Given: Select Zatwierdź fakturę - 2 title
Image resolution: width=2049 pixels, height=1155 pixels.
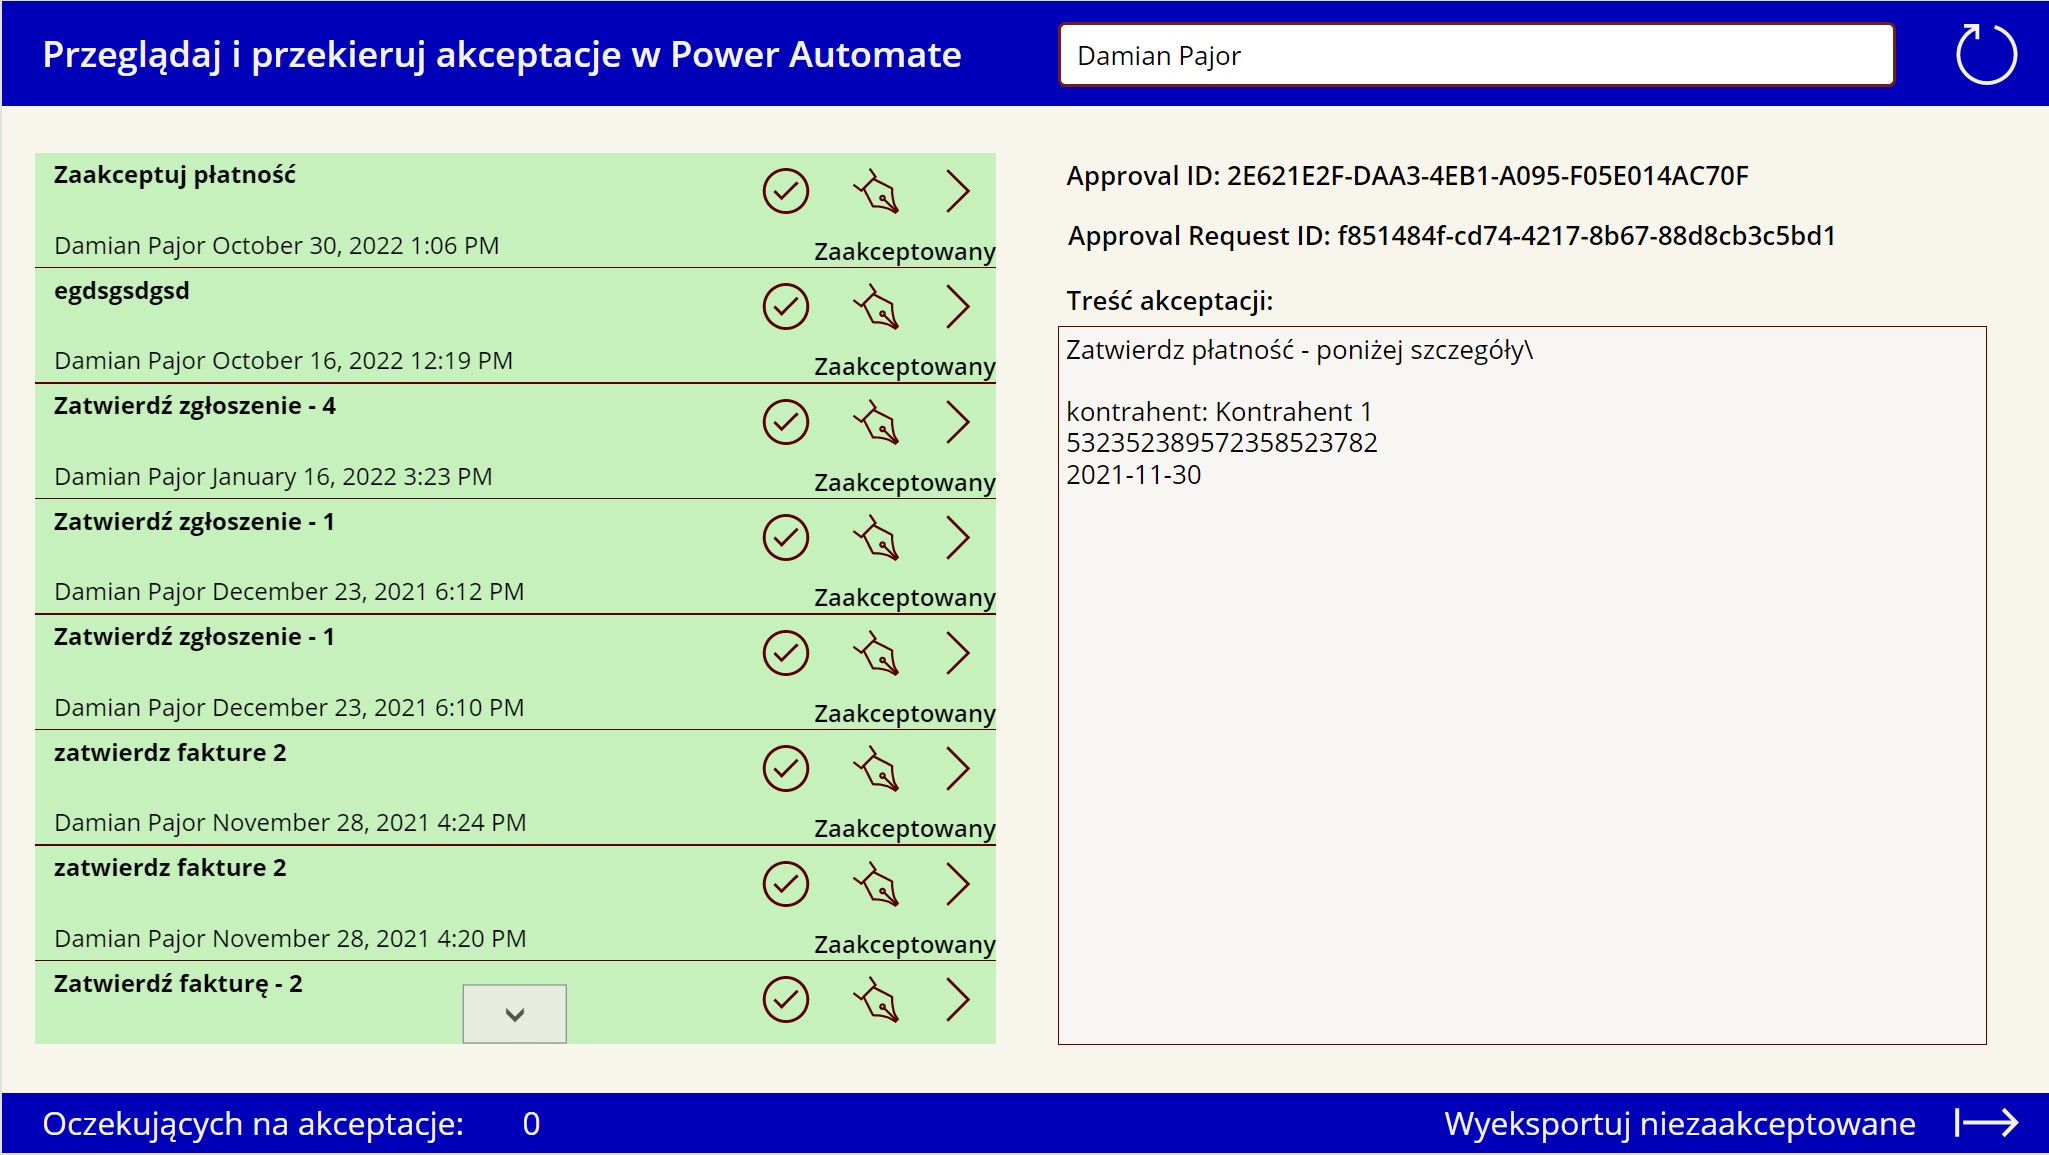Looking at the screenshot, I should [178, 984].
